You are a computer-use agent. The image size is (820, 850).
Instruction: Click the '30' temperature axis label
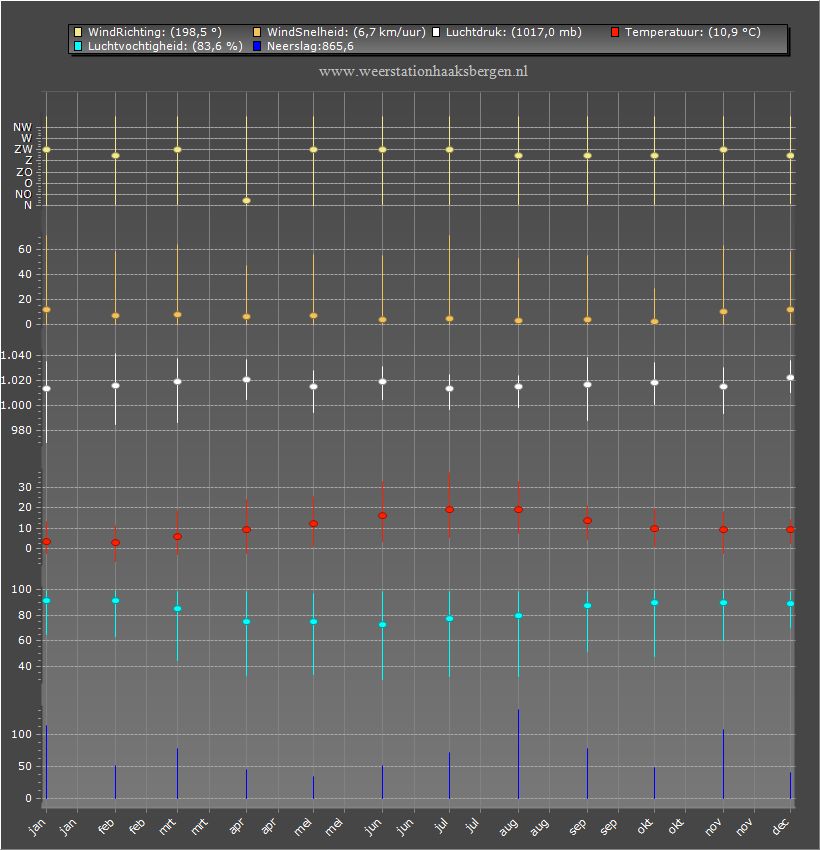(25, 487)
